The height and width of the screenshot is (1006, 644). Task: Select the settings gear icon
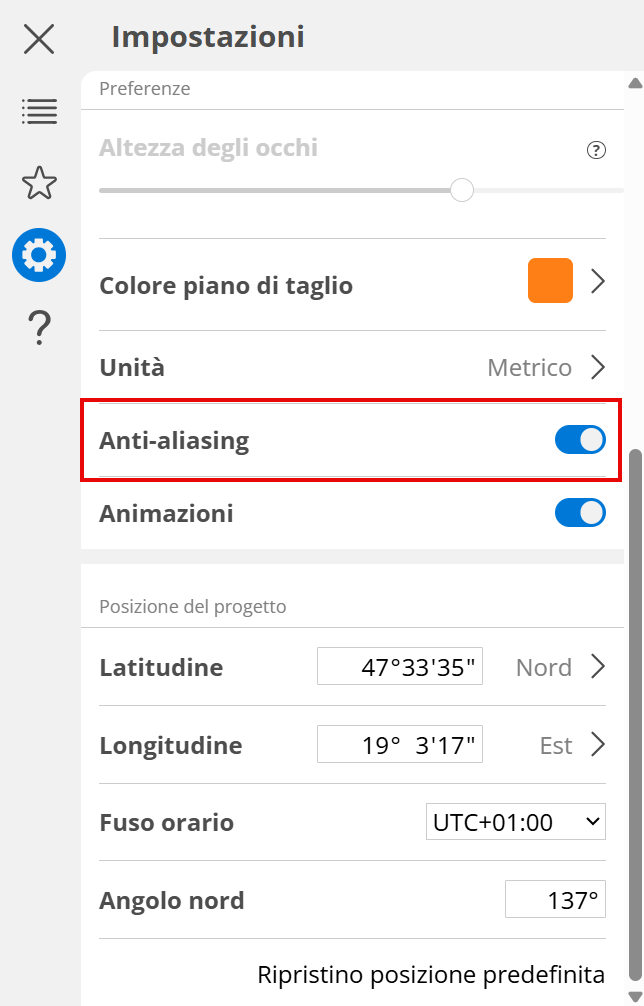pyautogui.click(x=39, y=255)
